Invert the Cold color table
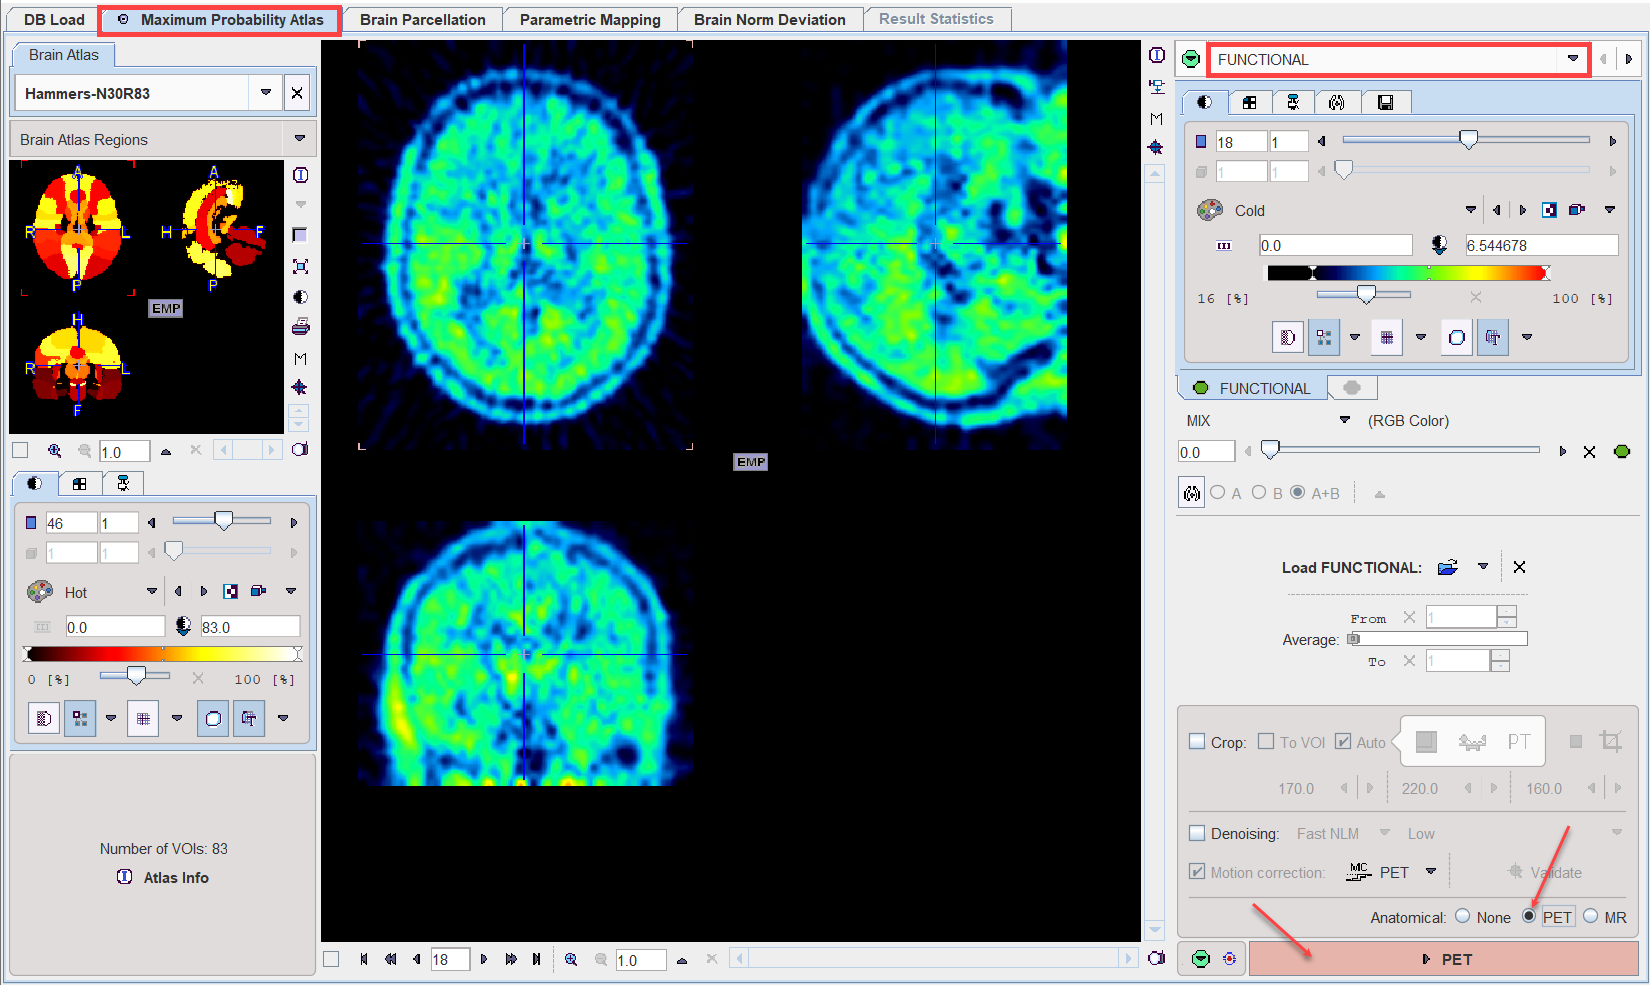The width and height of the screenshot is (1650, 985). tap(1549, 210)
